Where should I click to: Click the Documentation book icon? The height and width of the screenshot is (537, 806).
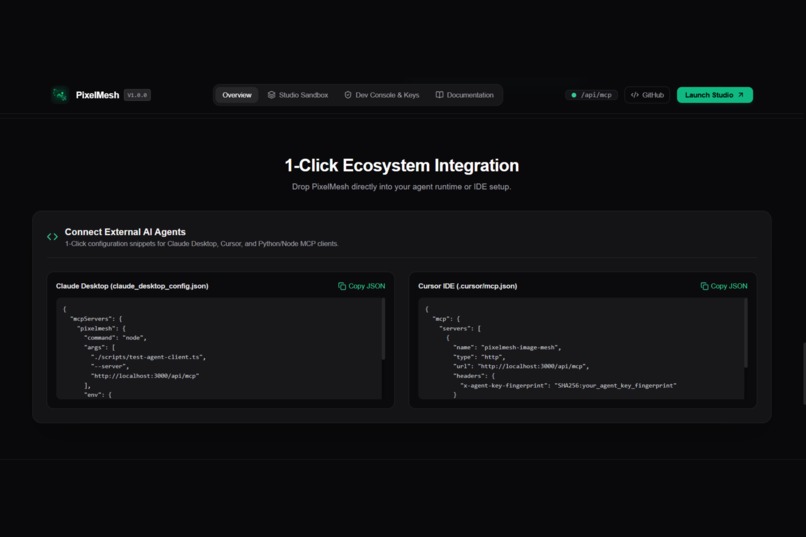click(439, 95)
